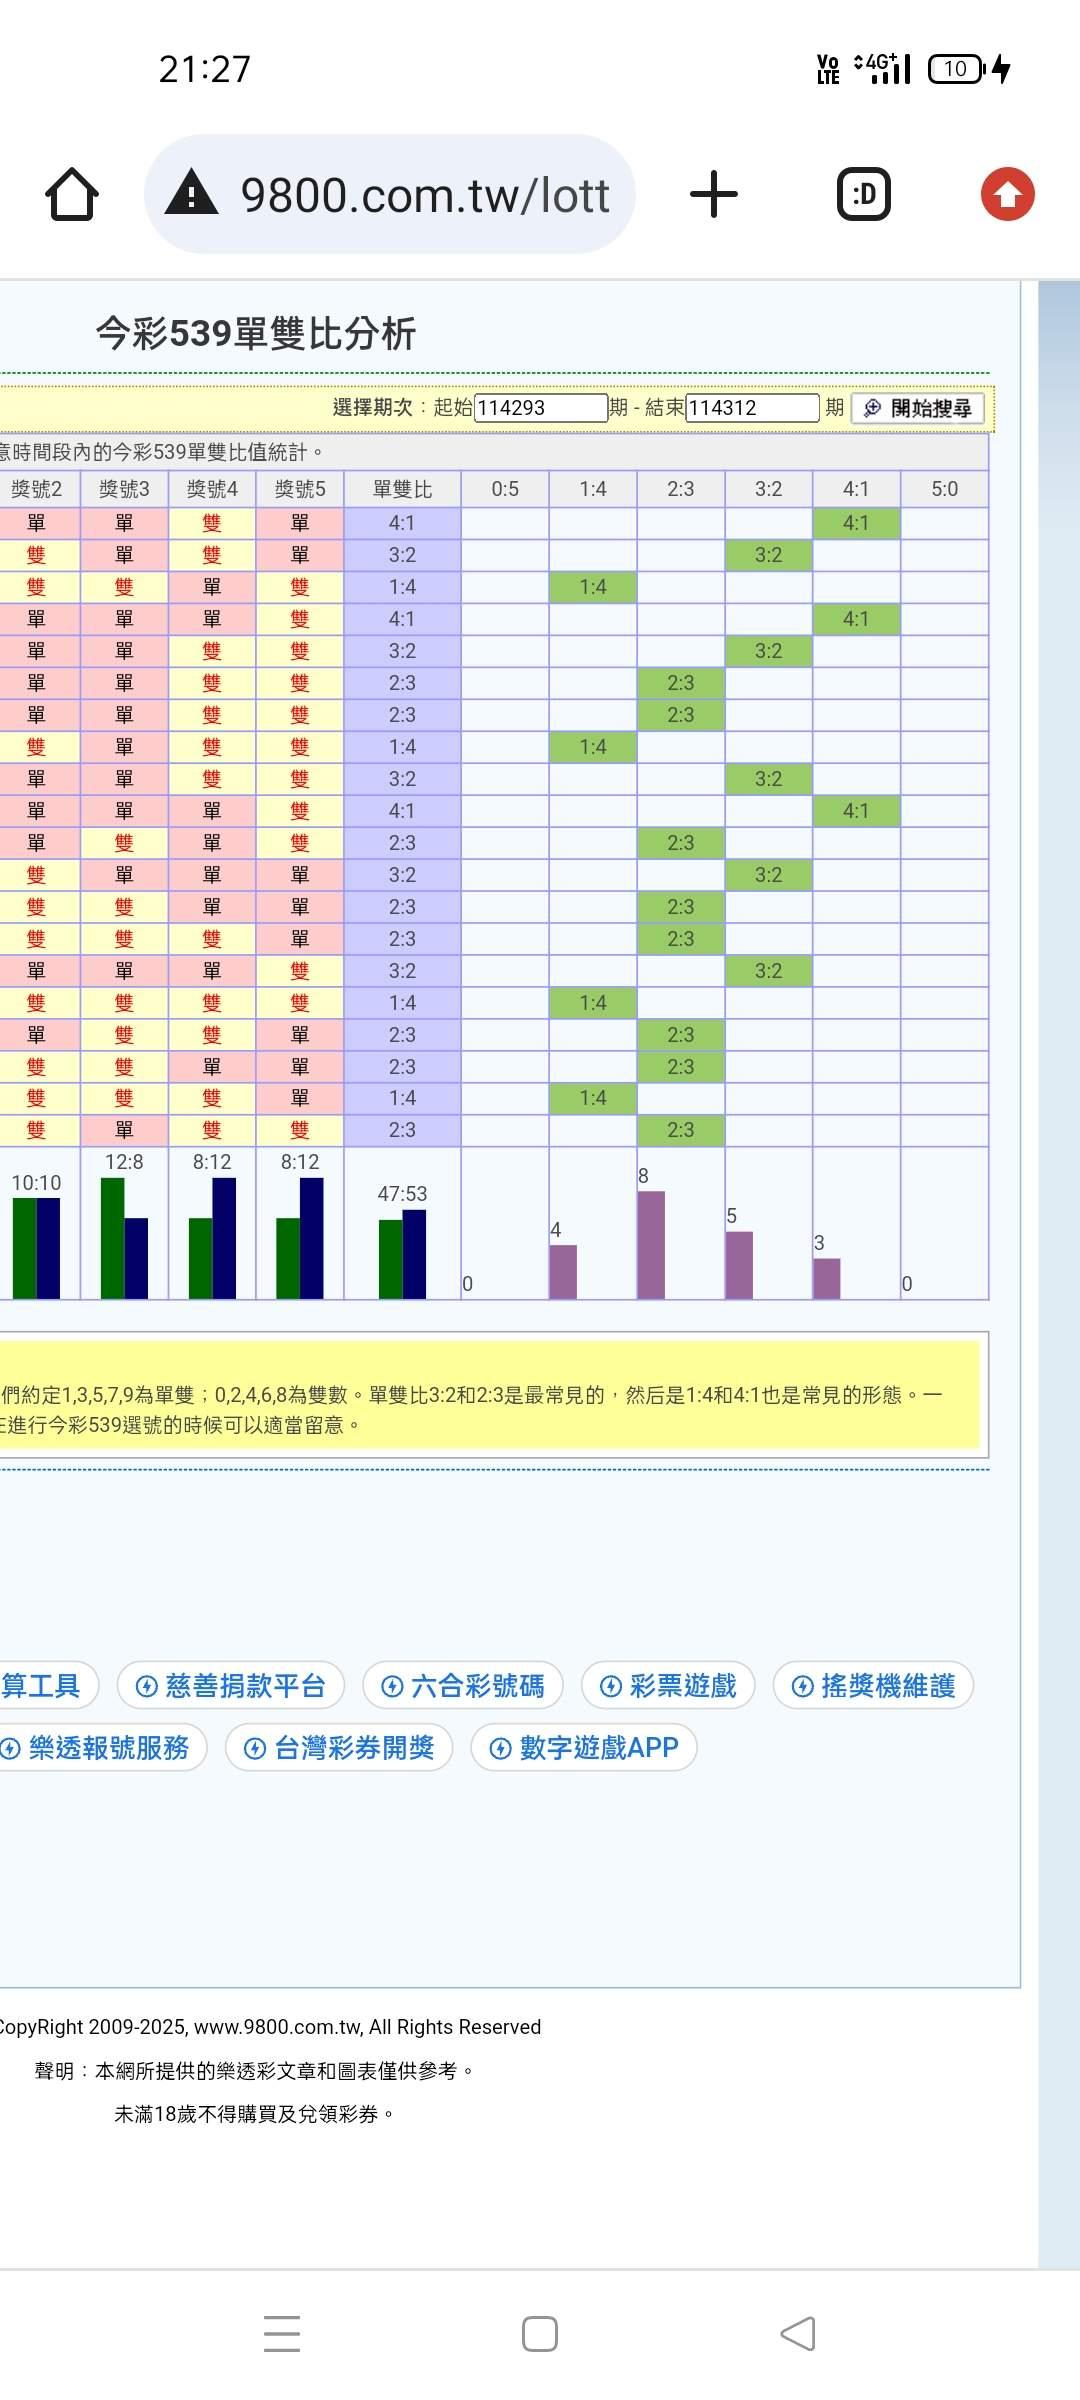Tap the insecure site warning triangle

pyautogui.click(x=191, y=192)
